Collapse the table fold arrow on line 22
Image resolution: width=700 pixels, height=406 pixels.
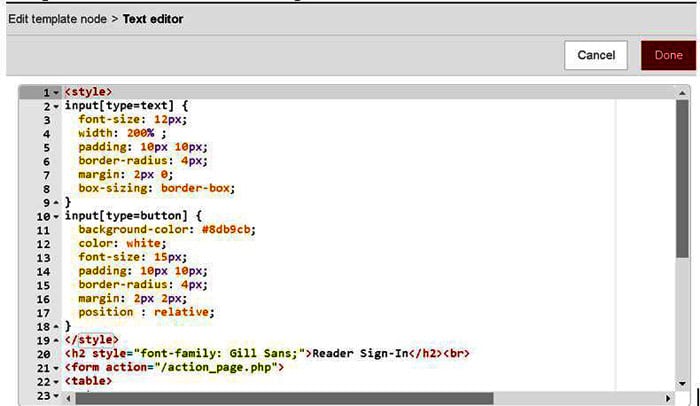tap(56, 382)
